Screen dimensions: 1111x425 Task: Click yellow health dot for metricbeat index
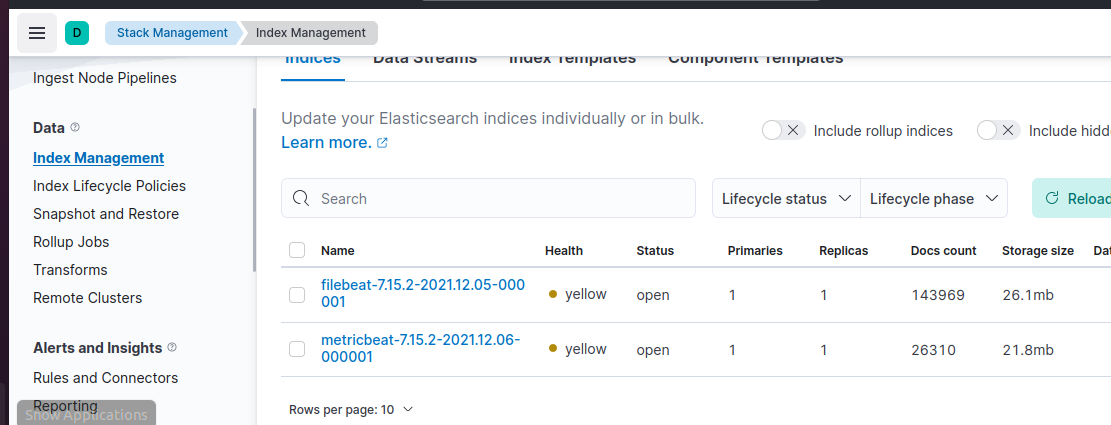(553, 348)
